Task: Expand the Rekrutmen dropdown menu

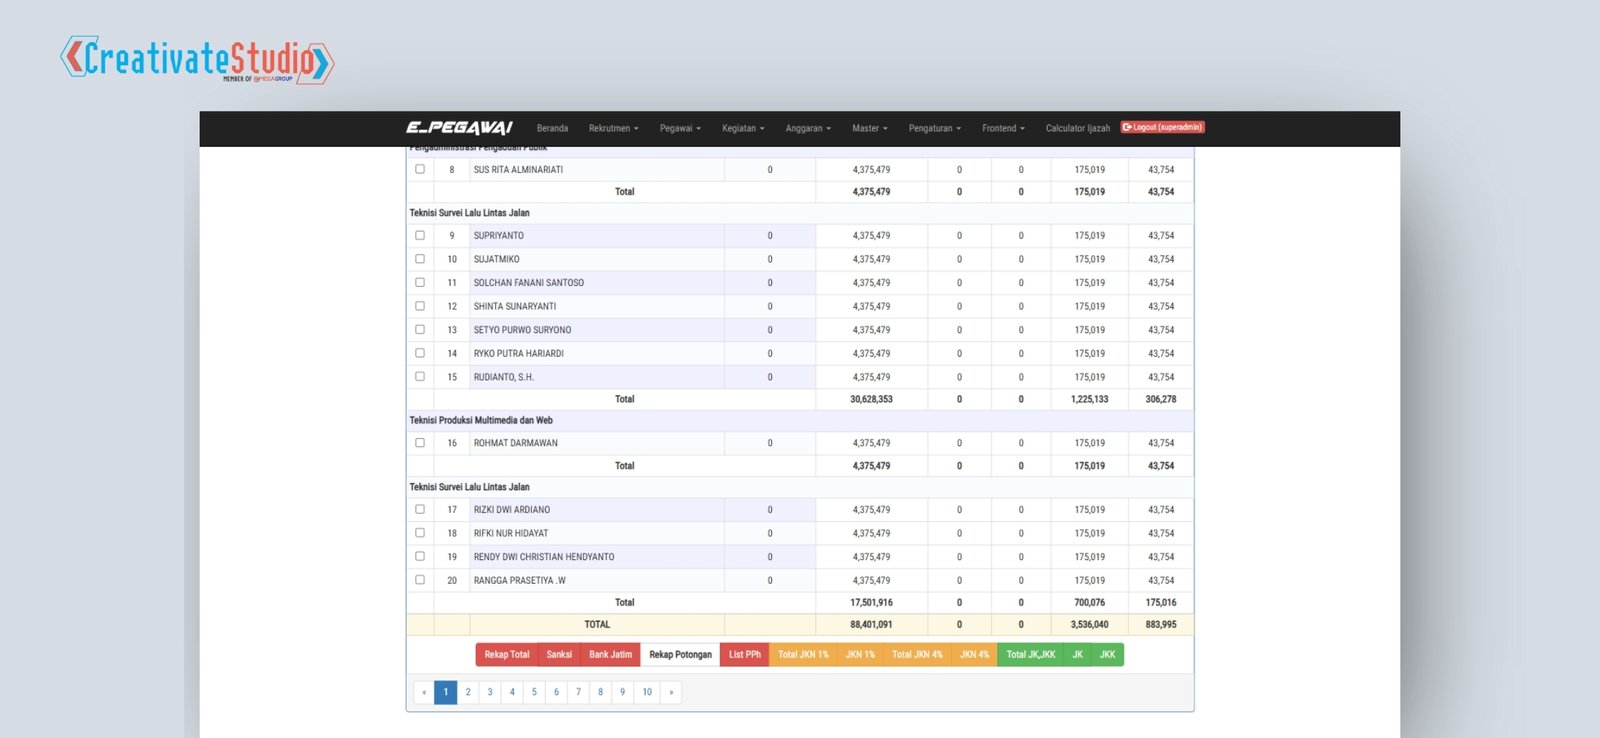Action: click(x=613, y=128)
